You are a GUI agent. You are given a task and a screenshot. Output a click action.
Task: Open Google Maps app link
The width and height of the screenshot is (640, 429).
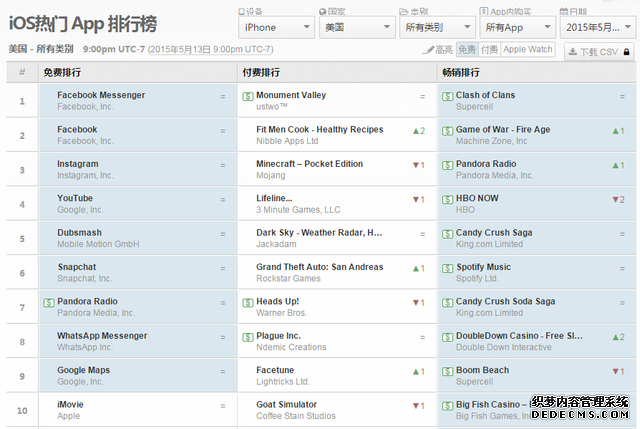point(83,370)
